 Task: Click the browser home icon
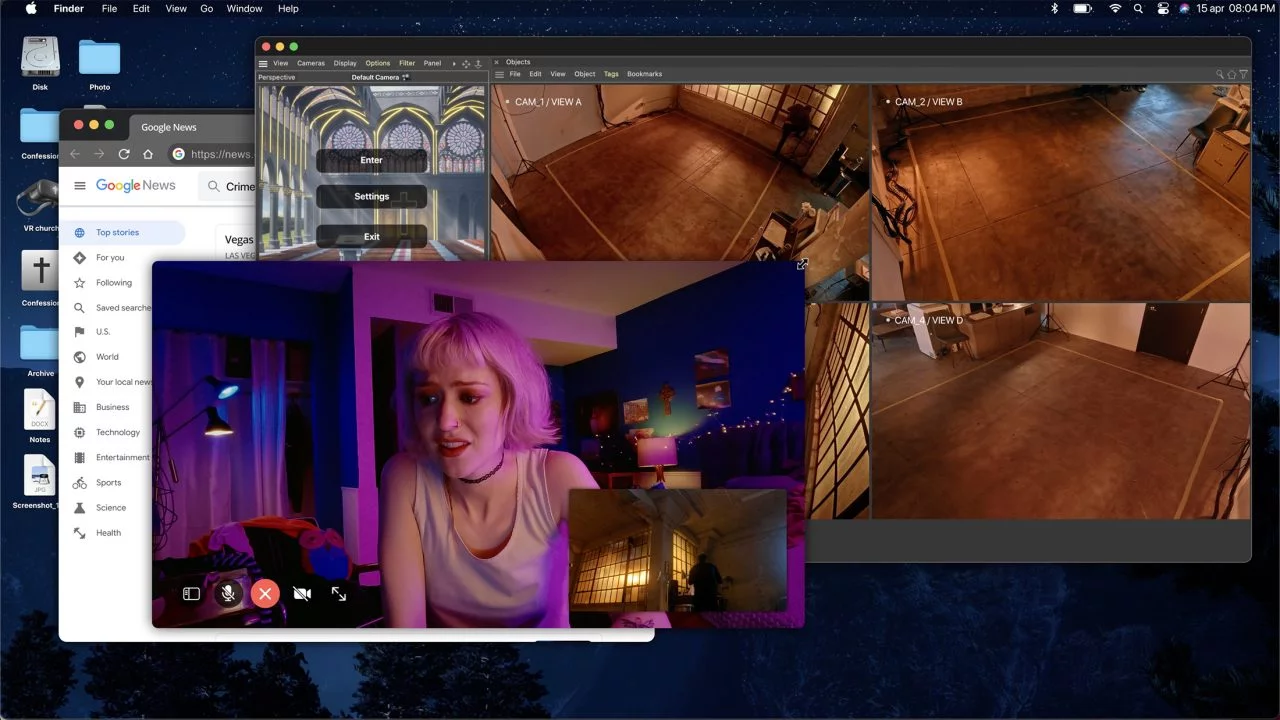(x=148, y=154)
